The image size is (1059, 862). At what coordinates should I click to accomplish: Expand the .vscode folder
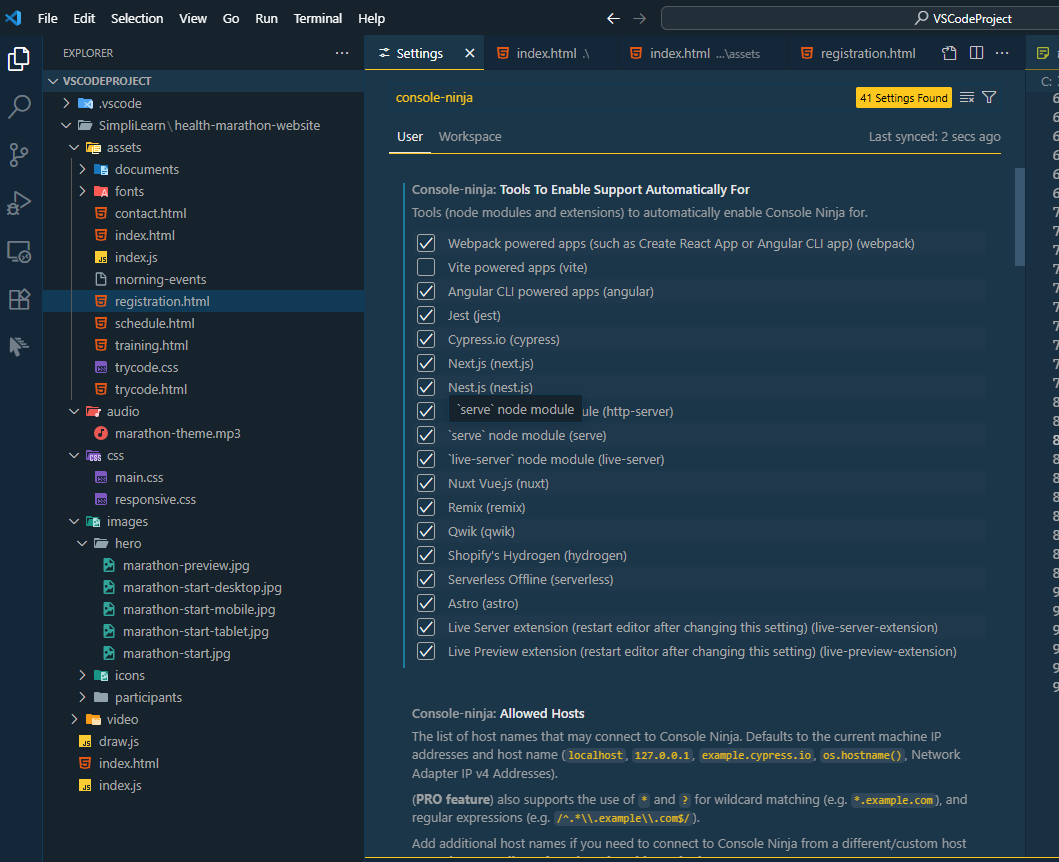(66, 103)
